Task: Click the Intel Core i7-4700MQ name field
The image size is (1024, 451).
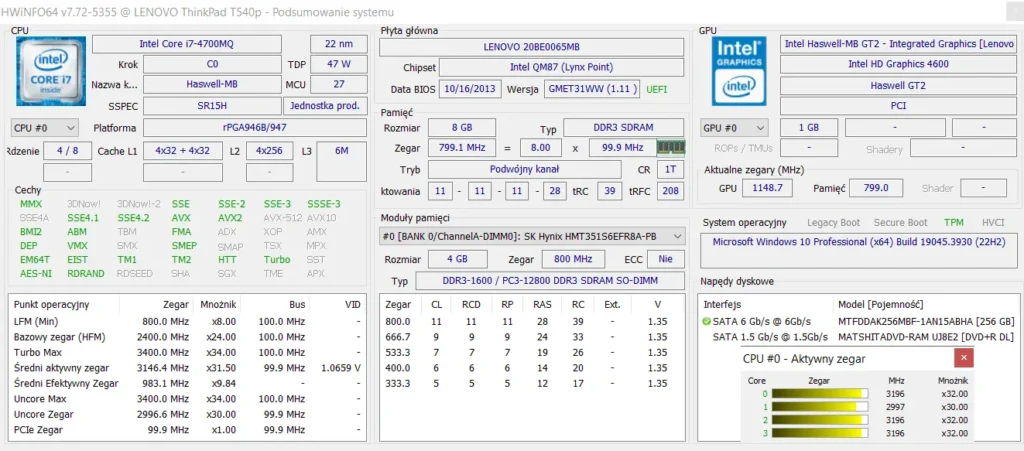Action: [187, 44]
